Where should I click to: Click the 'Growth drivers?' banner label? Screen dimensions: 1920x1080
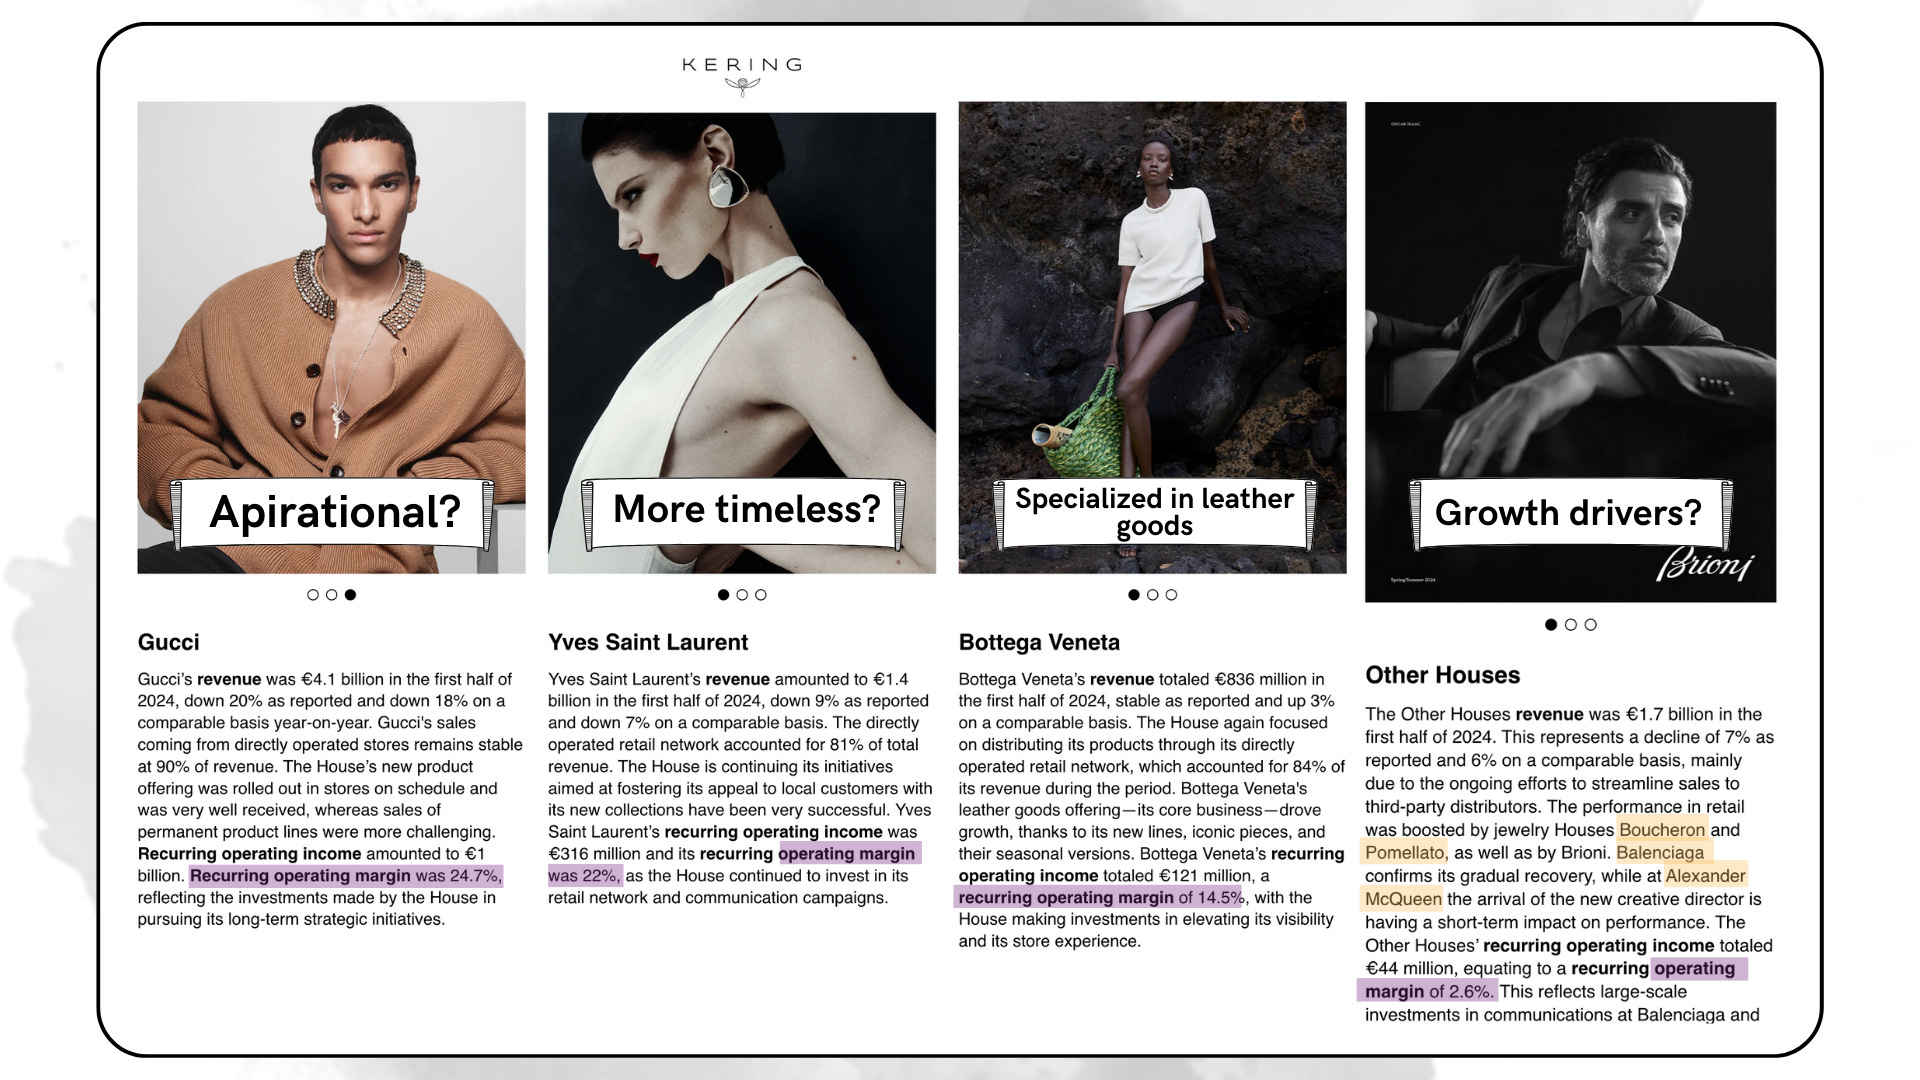click(1567, 513)
